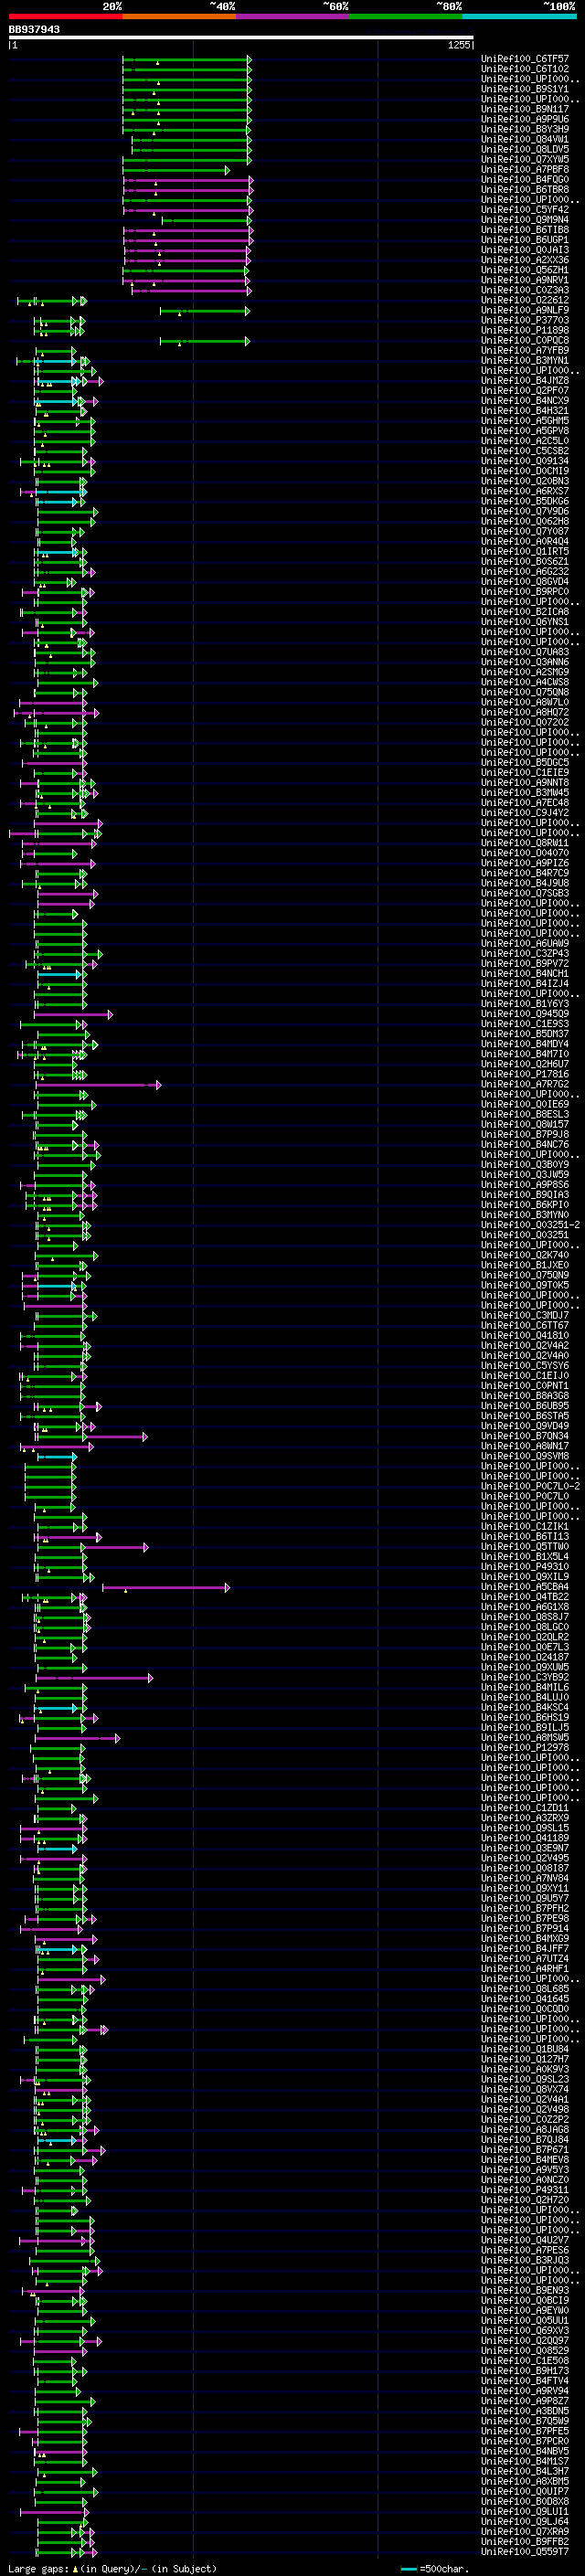Click the query end position 1255
The width and height of the screenshot is (585, 2576).
[x=459, y=45]
